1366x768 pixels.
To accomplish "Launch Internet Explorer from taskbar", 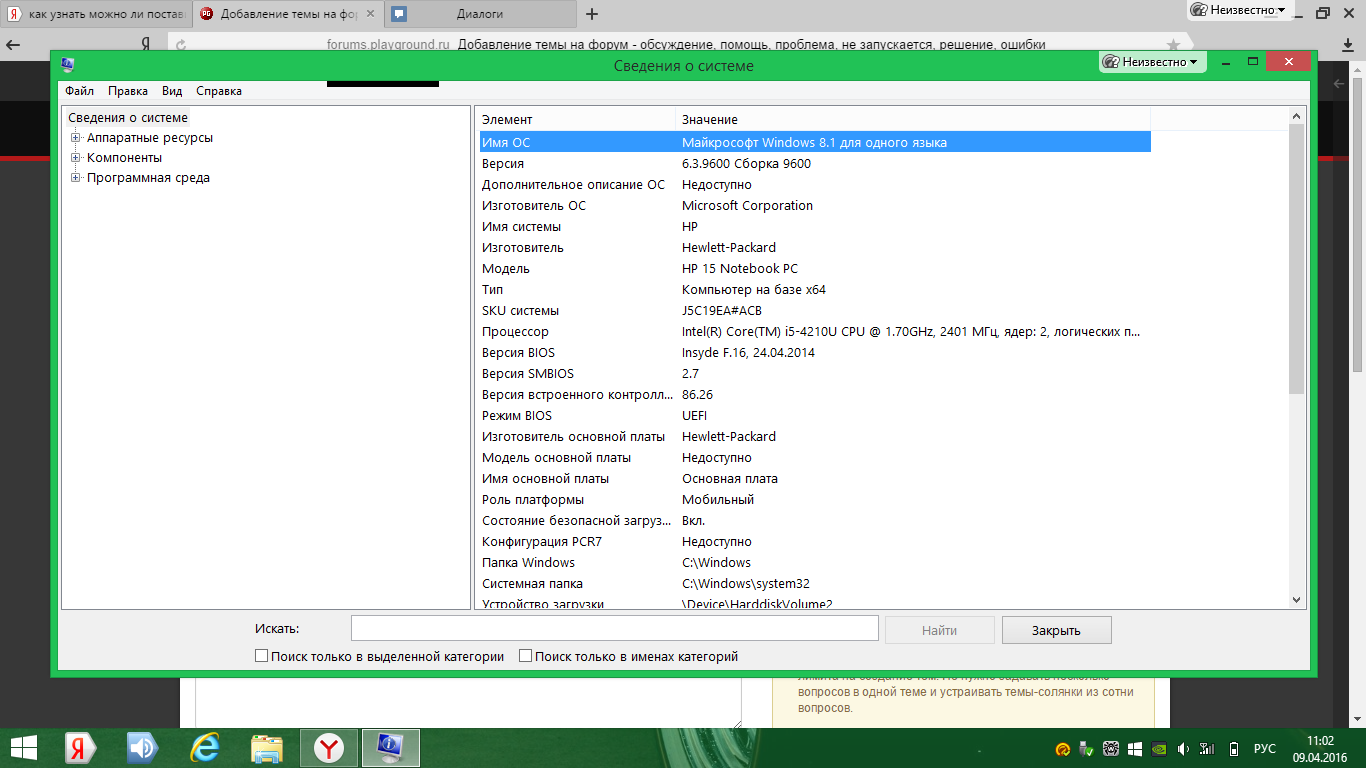I will point(204,748).
